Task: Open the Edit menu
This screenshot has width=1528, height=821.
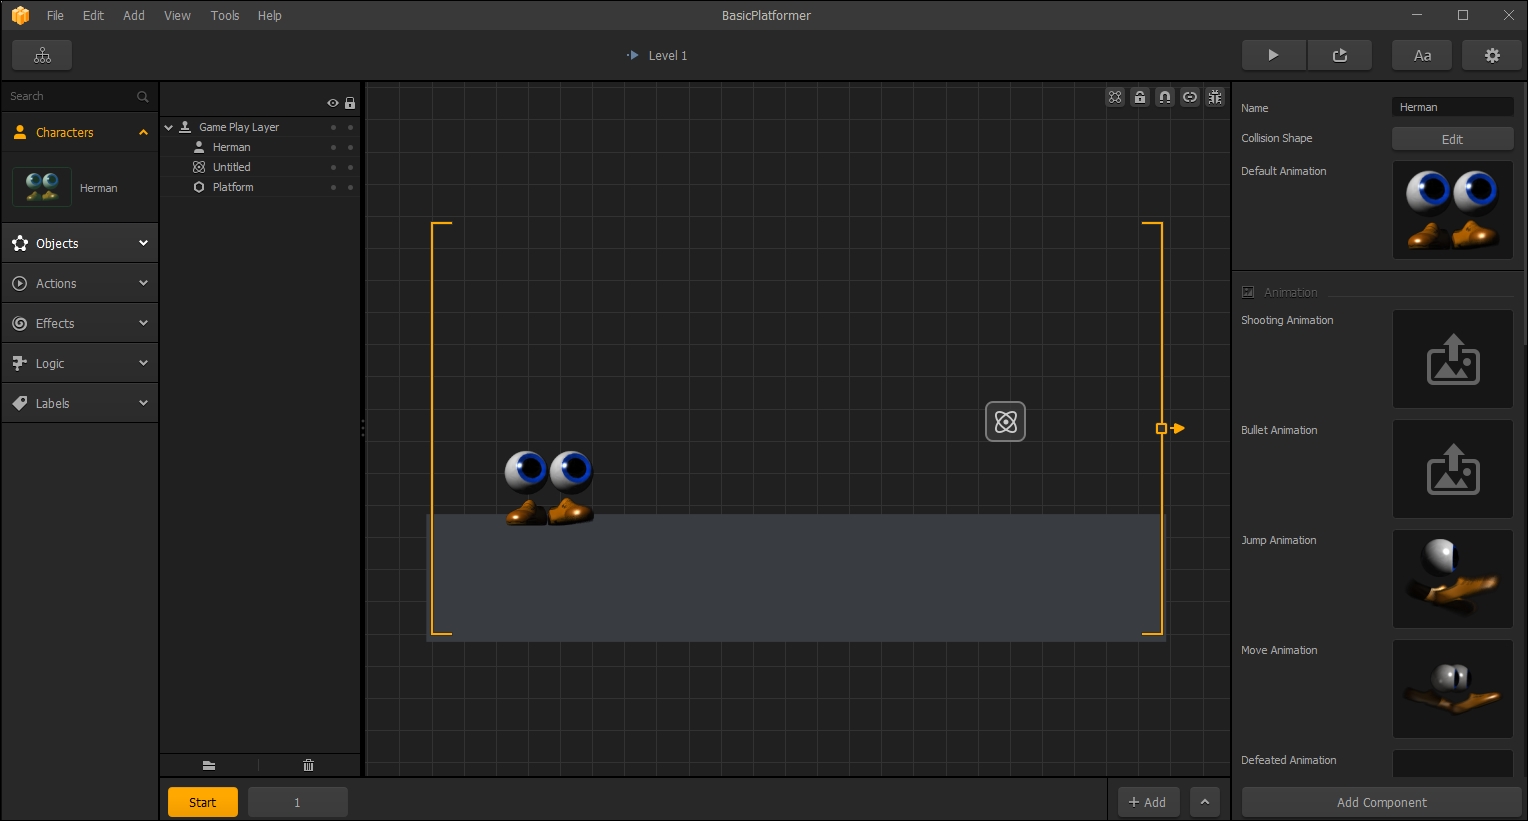Action: [93, 15]
